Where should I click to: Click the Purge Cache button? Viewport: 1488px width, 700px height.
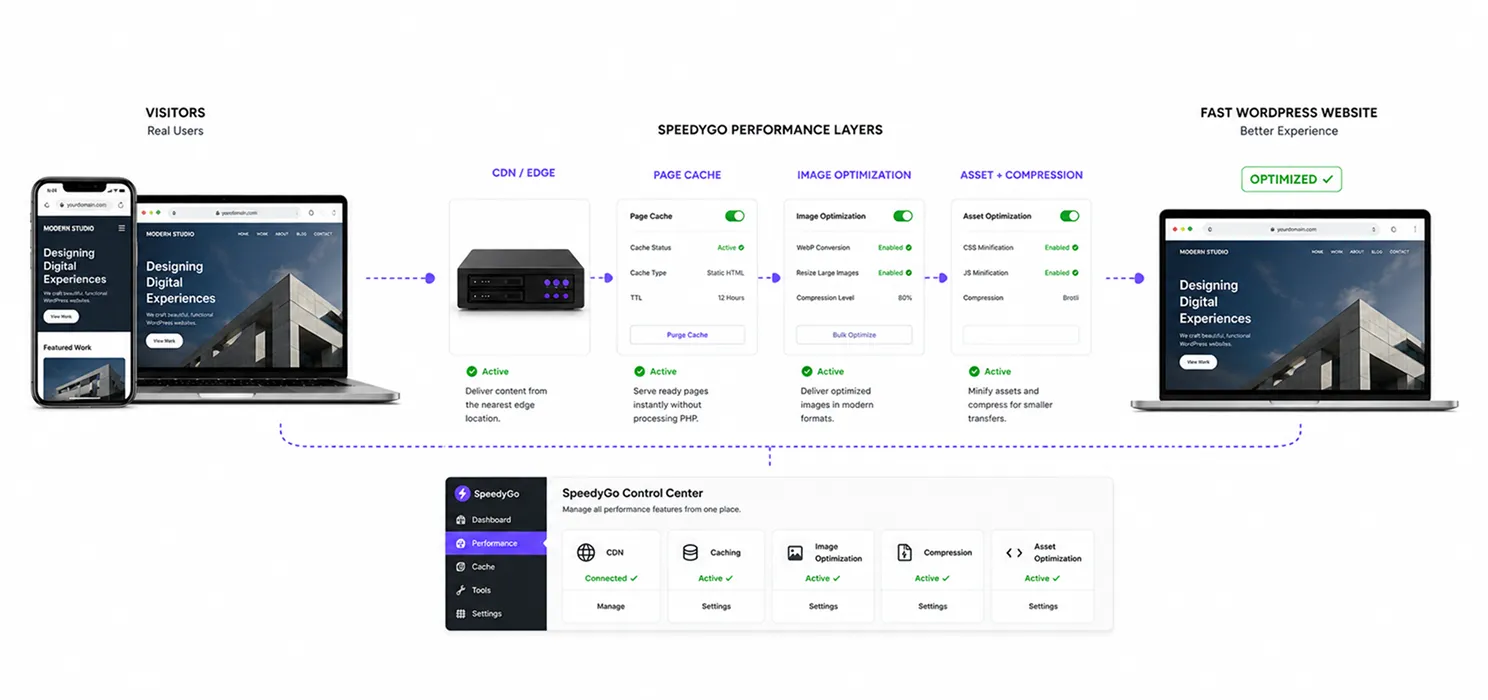point(687,335)
